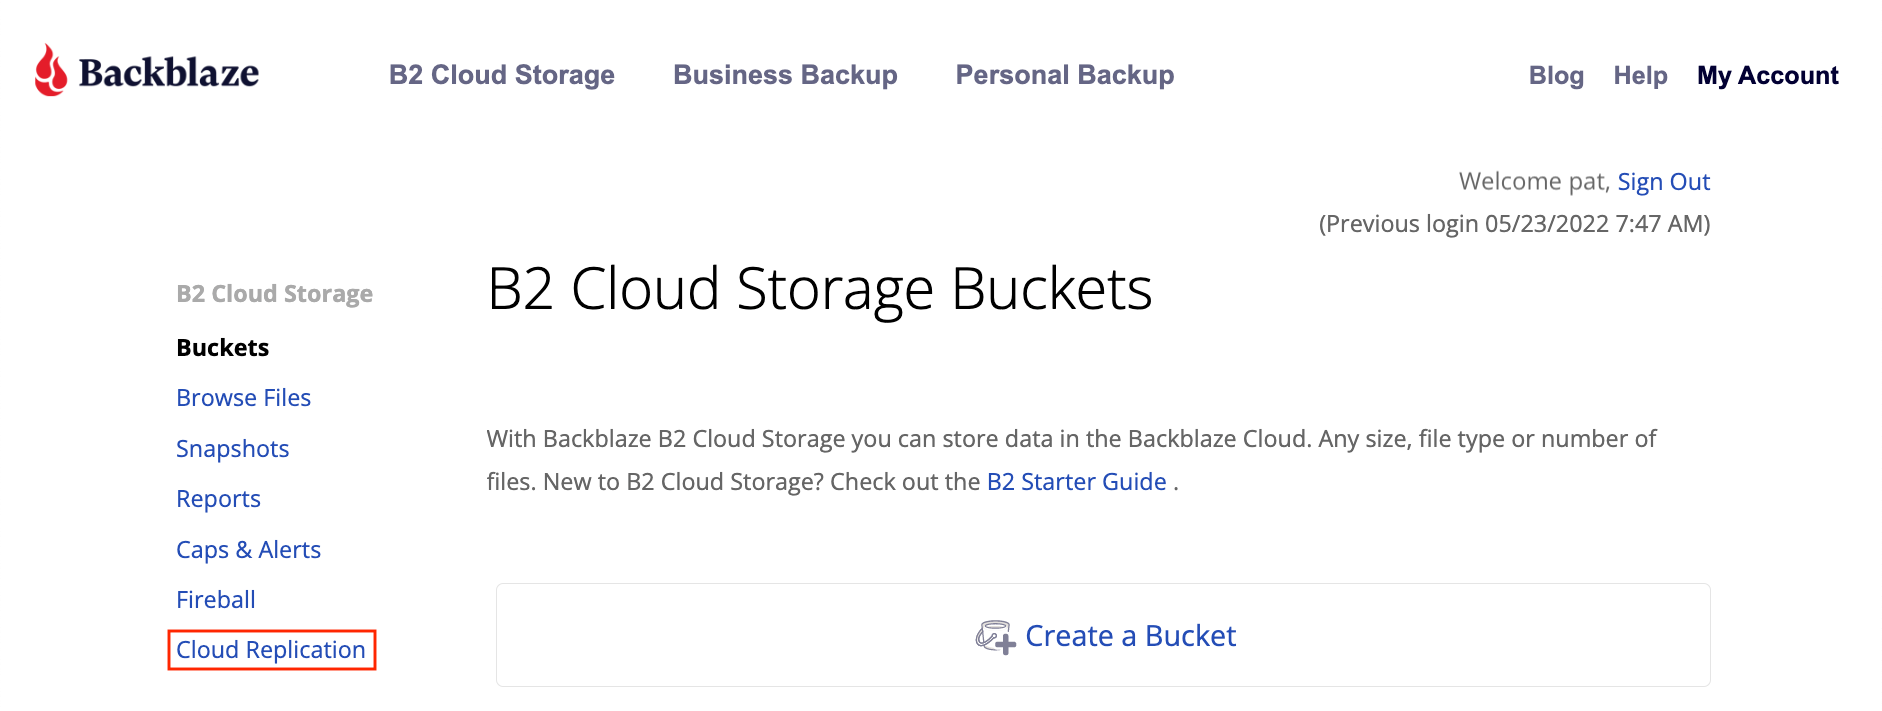Create a Bucket
Image resolution: width=1882 pixels, height=711 pixels.
pos(1130,636)
